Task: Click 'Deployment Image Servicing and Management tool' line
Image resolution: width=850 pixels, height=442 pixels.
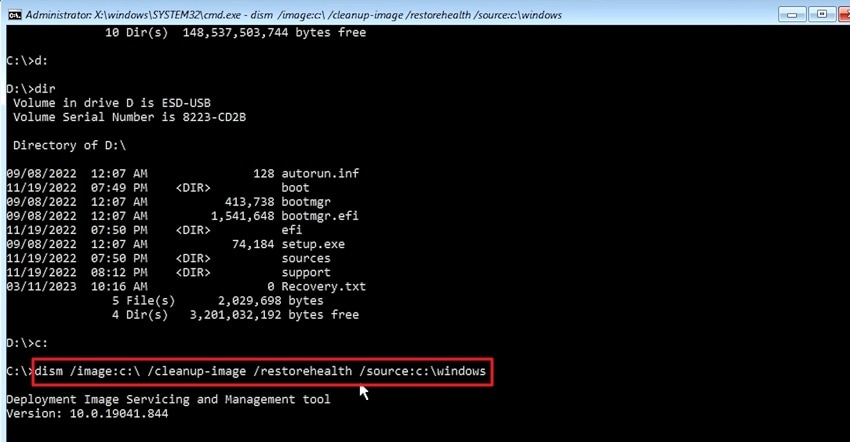Action: click(168, 400)
